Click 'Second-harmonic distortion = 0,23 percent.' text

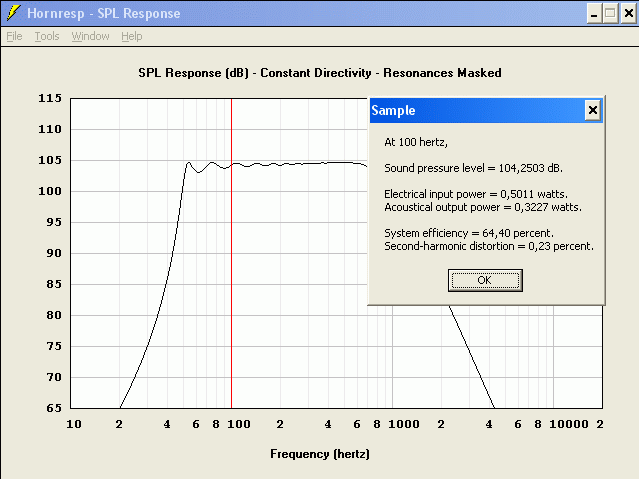pos(489,246)
